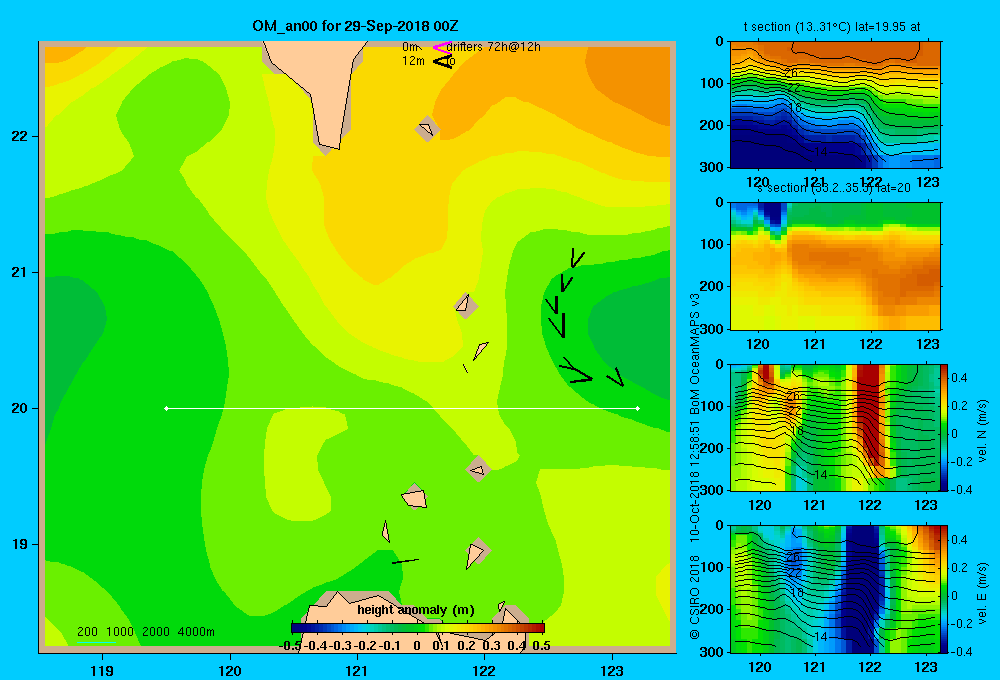Screen dimensions: 1000x680
Task: Click the '121' longitude label below main map
Action: click(357, 670)
